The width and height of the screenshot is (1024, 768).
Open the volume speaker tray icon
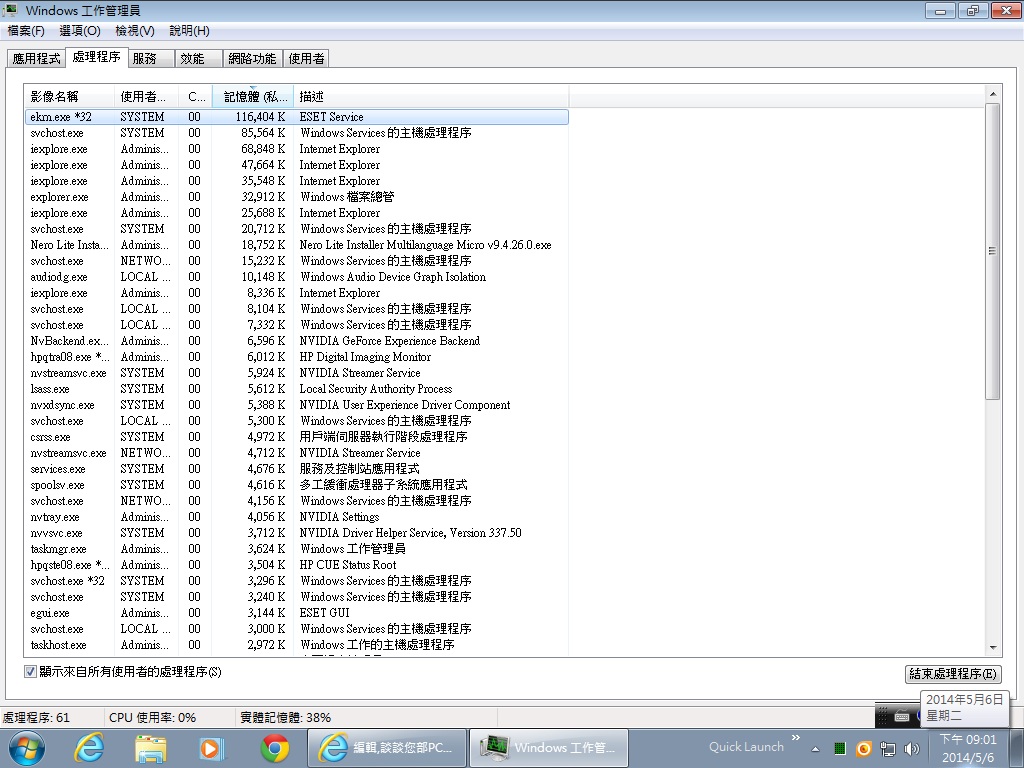(x=912, y=748)
